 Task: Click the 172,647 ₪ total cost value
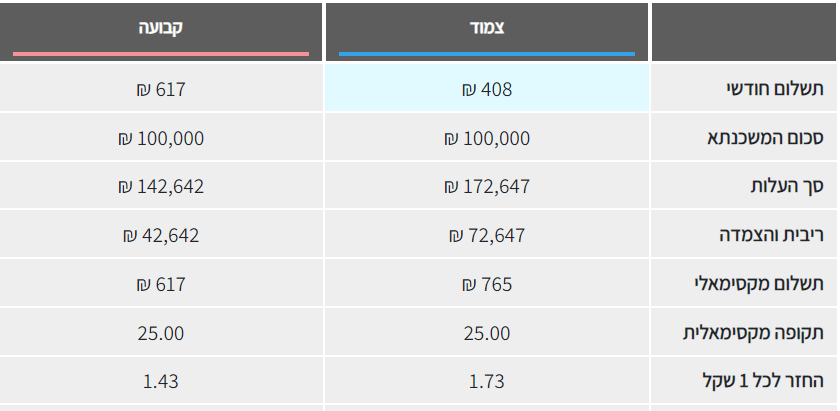coord(487,187)
